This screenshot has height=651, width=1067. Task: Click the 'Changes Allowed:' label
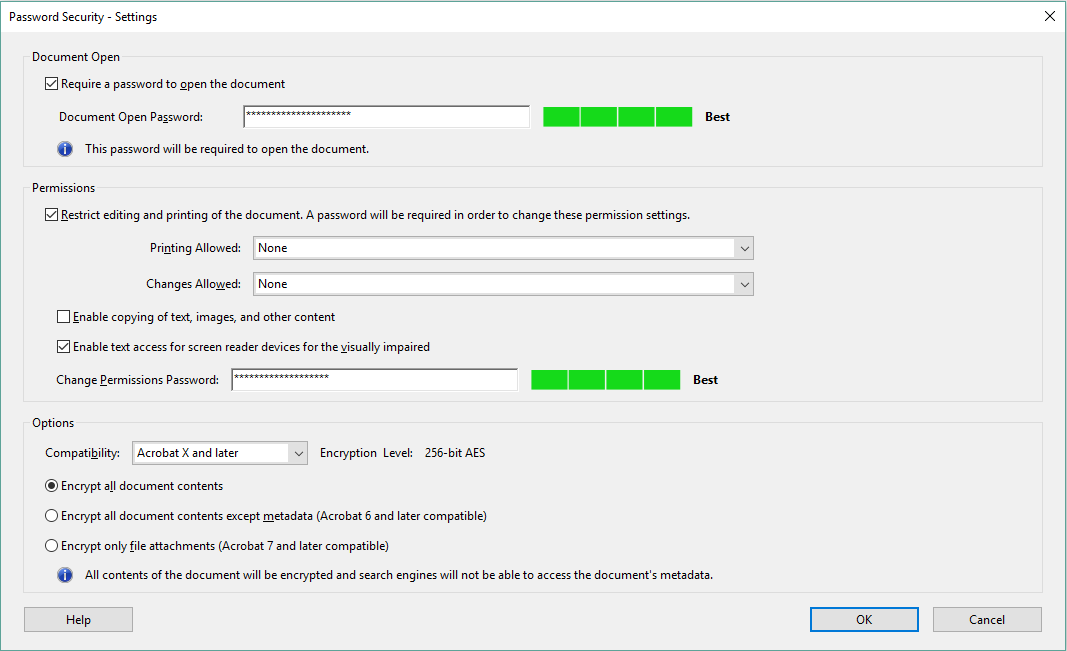[193, 284]
